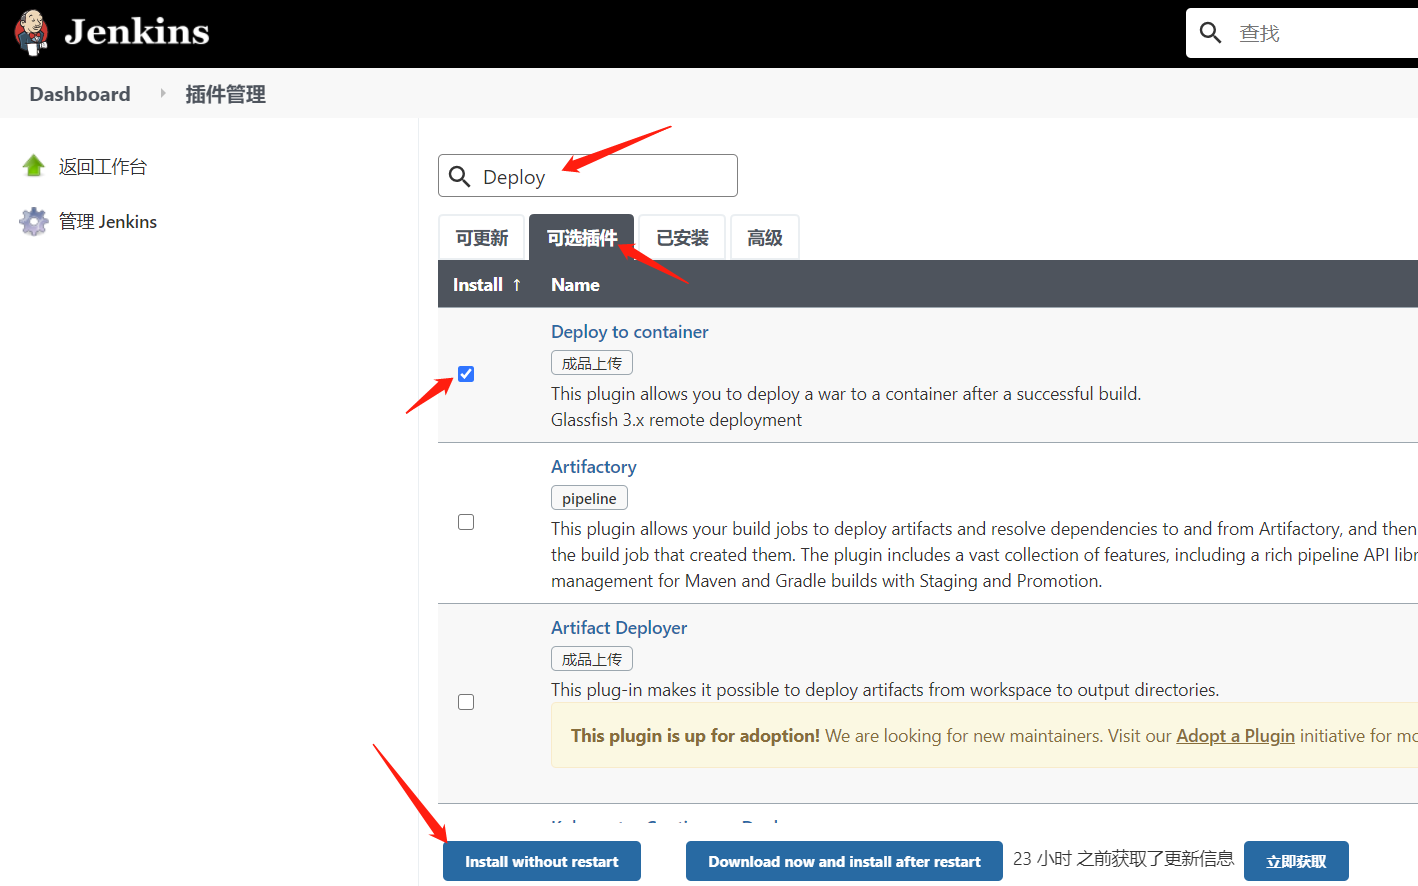Click the magnifier icon in plugin filter box
Viewport: 1418px width, 886px height.
pyautogui.click(x=460, y=177)
